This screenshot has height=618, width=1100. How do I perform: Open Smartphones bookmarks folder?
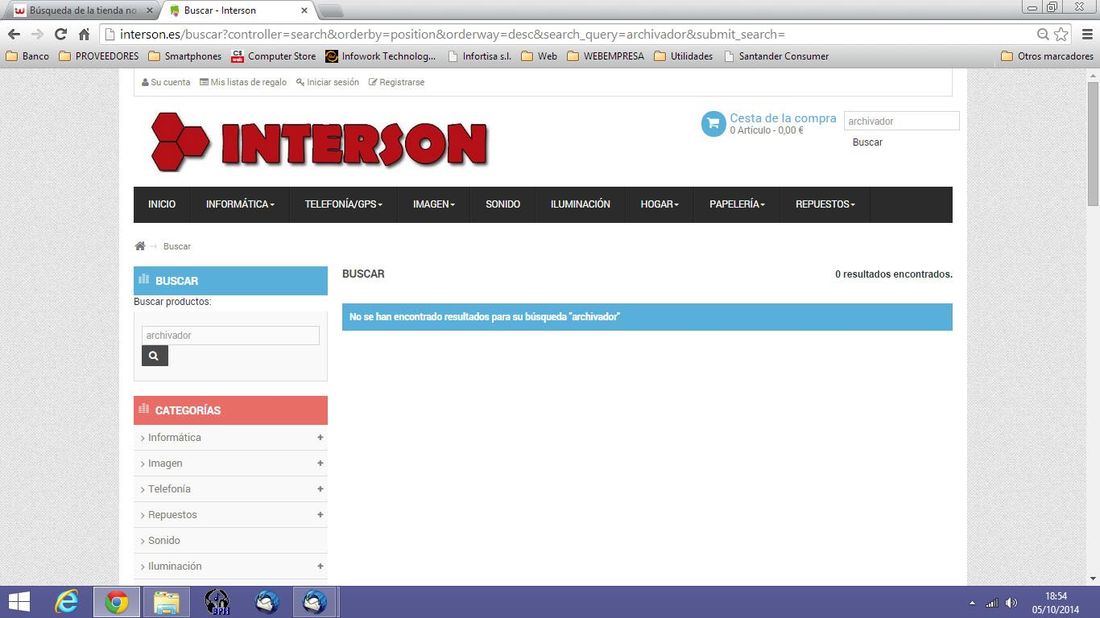pyautogui.click(x=185, y=56)
